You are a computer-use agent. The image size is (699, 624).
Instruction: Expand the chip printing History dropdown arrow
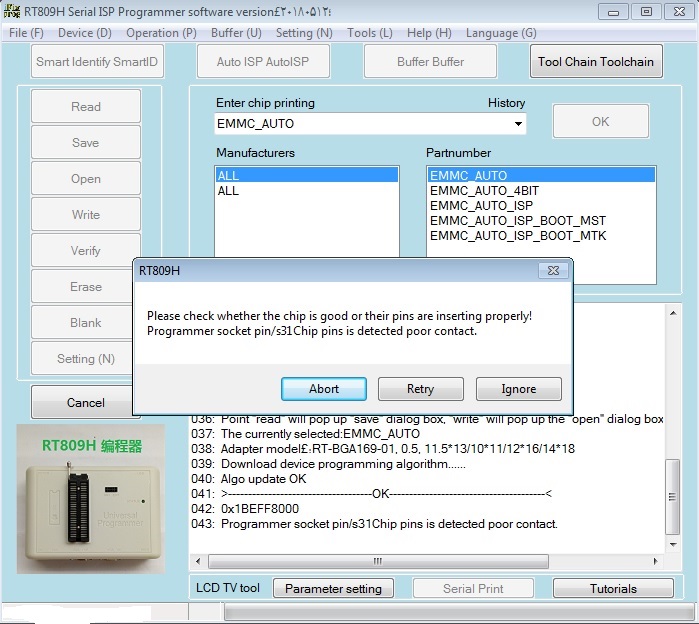(518, 123)
